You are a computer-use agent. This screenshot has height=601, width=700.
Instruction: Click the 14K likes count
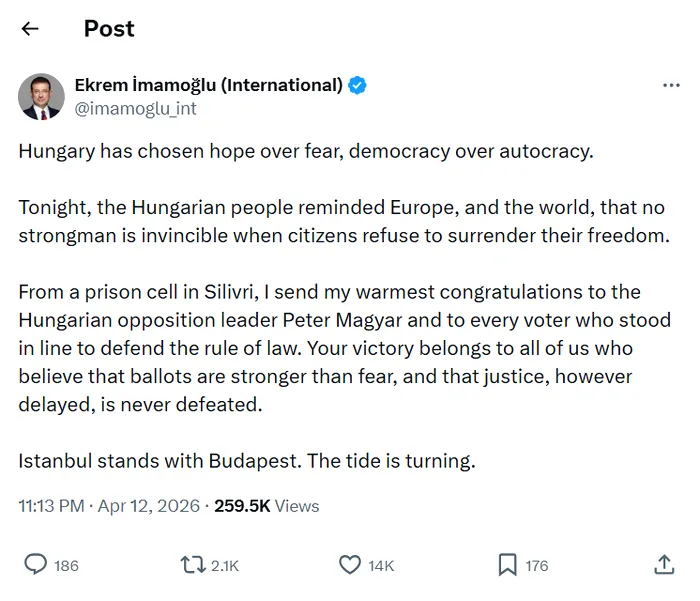(381, 566)
